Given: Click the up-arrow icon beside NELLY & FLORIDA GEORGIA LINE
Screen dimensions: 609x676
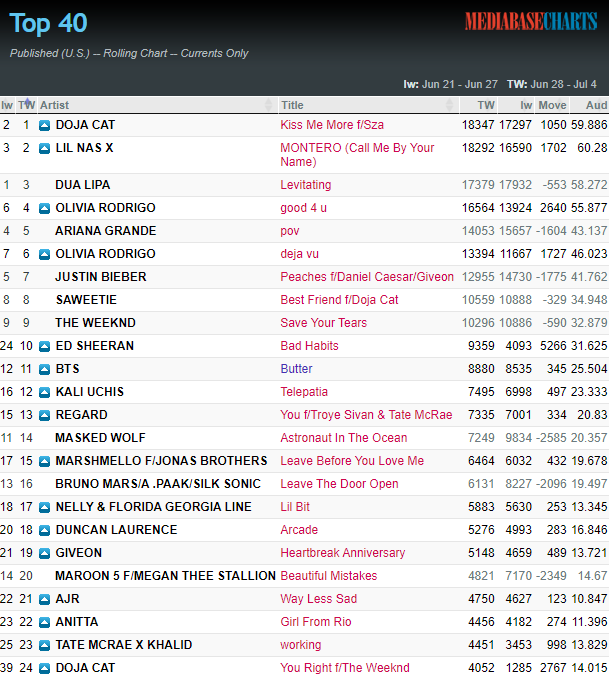Looking at the screenshot, I should pyautogui.click(x=44, y=507).
